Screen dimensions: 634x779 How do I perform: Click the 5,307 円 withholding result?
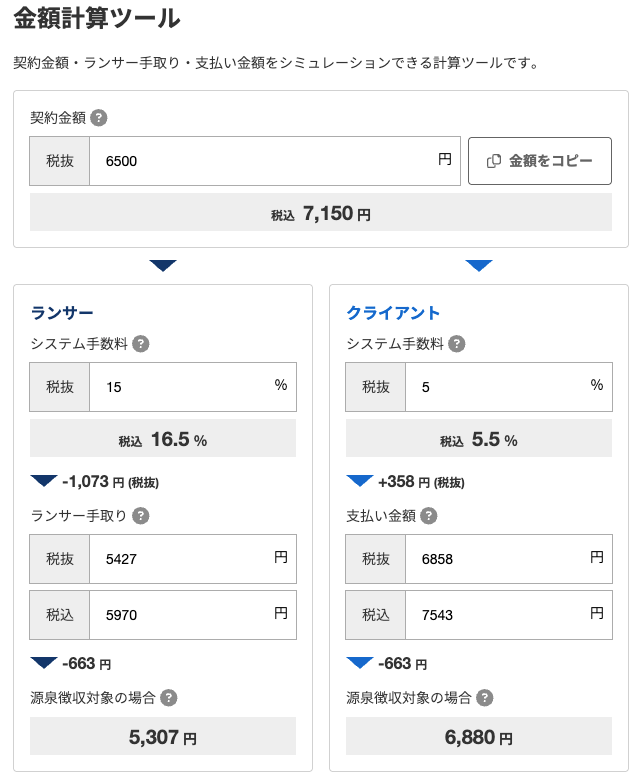[x=163, y=738]
